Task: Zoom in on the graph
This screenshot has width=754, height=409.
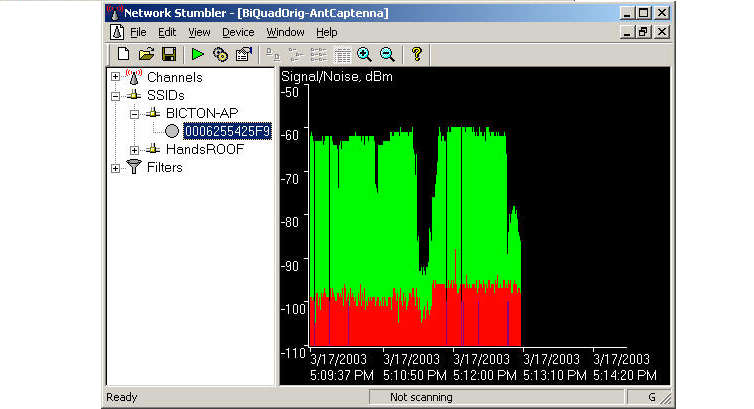Action: (364, 54)
